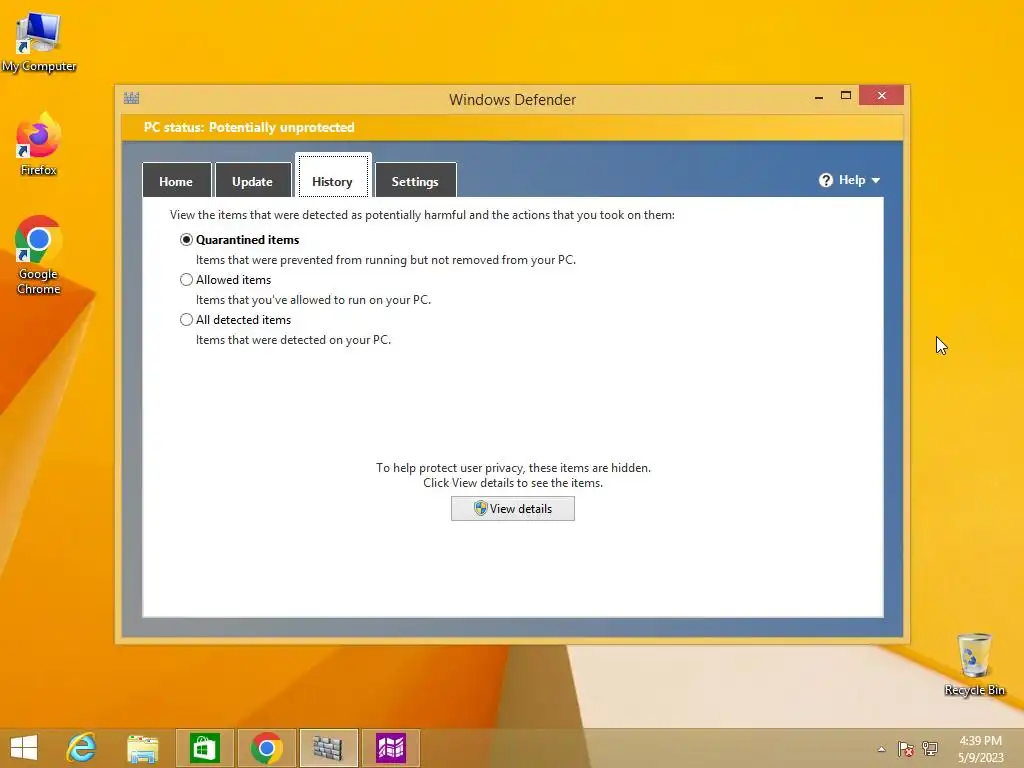Select the Allowed items radio button
This screenshot has height=768, width=1024.
click(x=186, y=280)
